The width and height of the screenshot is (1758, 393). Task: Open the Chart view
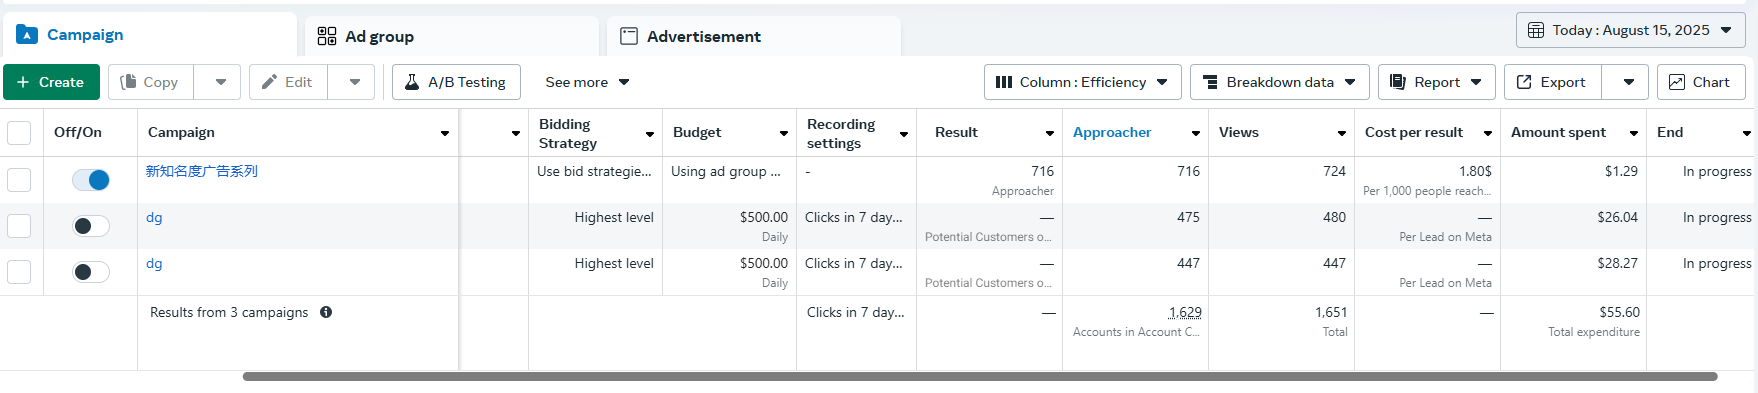tap(1701, 82)
